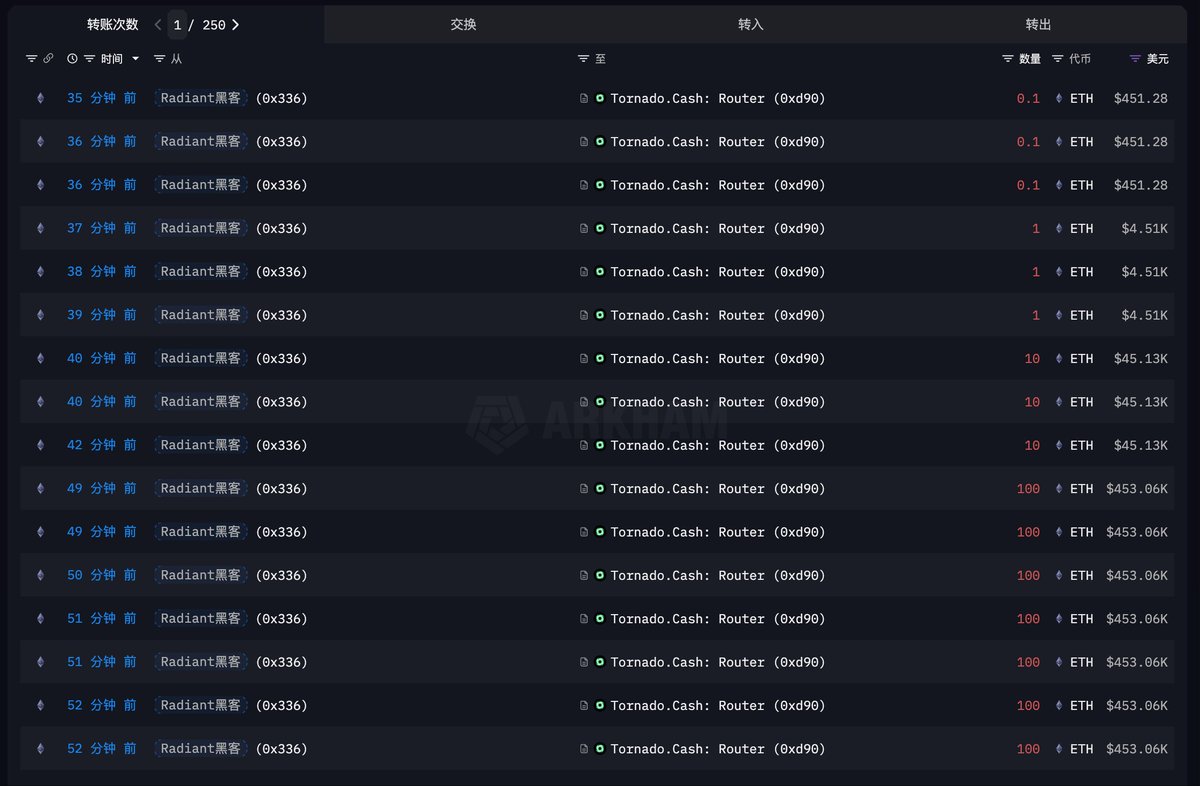This screenshot has height=786, width=1200.
Task: Open the 39 分钟 前 transaction link
Action: click(x=101, y=315)
